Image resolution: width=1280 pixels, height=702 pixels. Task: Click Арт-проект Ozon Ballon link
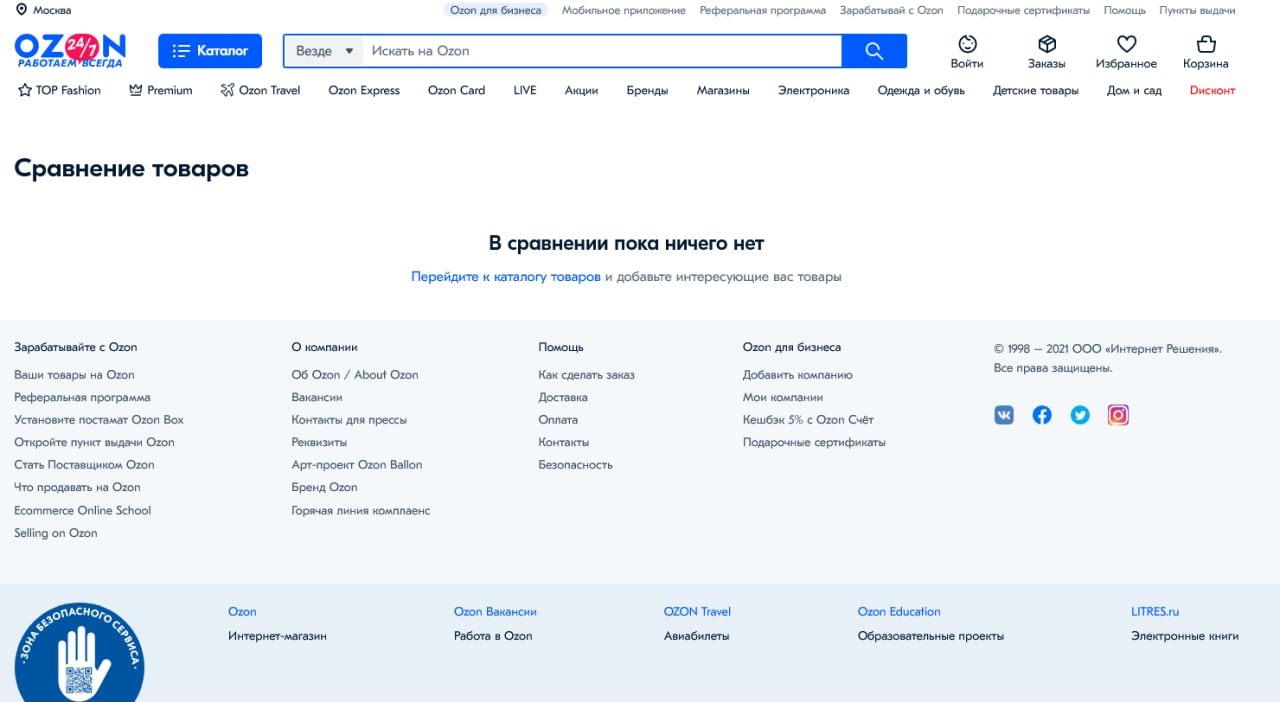click(x=357, y=465)
